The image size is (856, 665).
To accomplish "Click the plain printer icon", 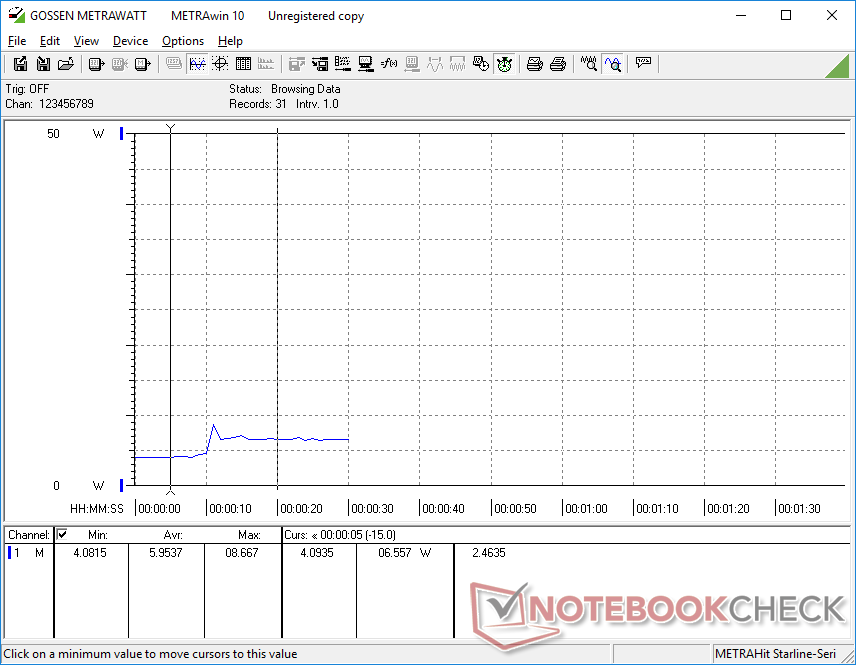I will pos(558,64).
